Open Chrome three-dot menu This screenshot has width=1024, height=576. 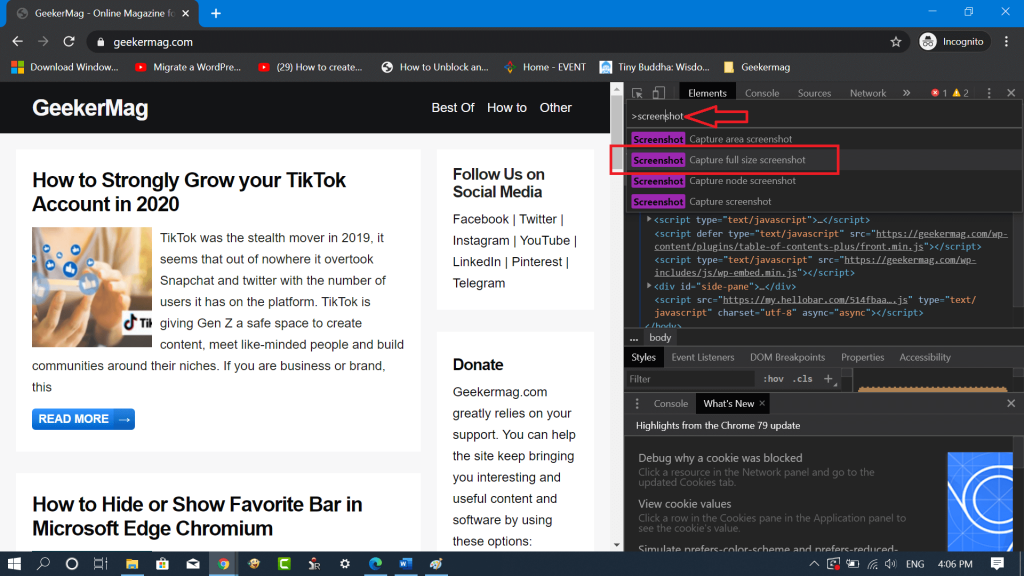click(x=1006, y=42)
